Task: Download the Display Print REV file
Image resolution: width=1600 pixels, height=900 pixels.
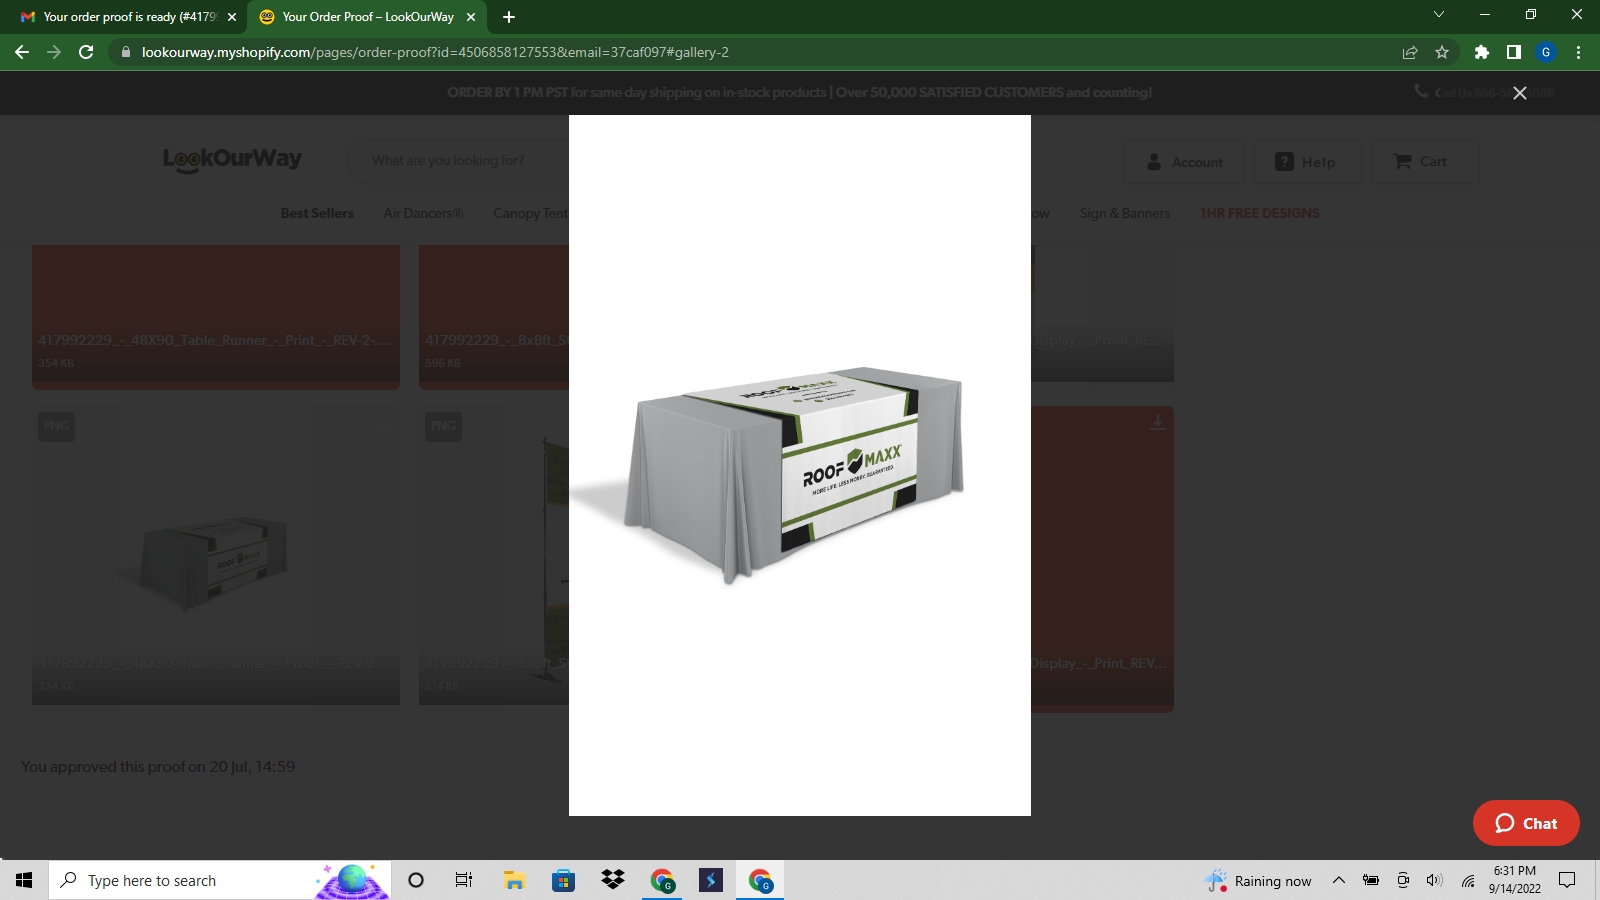Action: coord(1157,423)
